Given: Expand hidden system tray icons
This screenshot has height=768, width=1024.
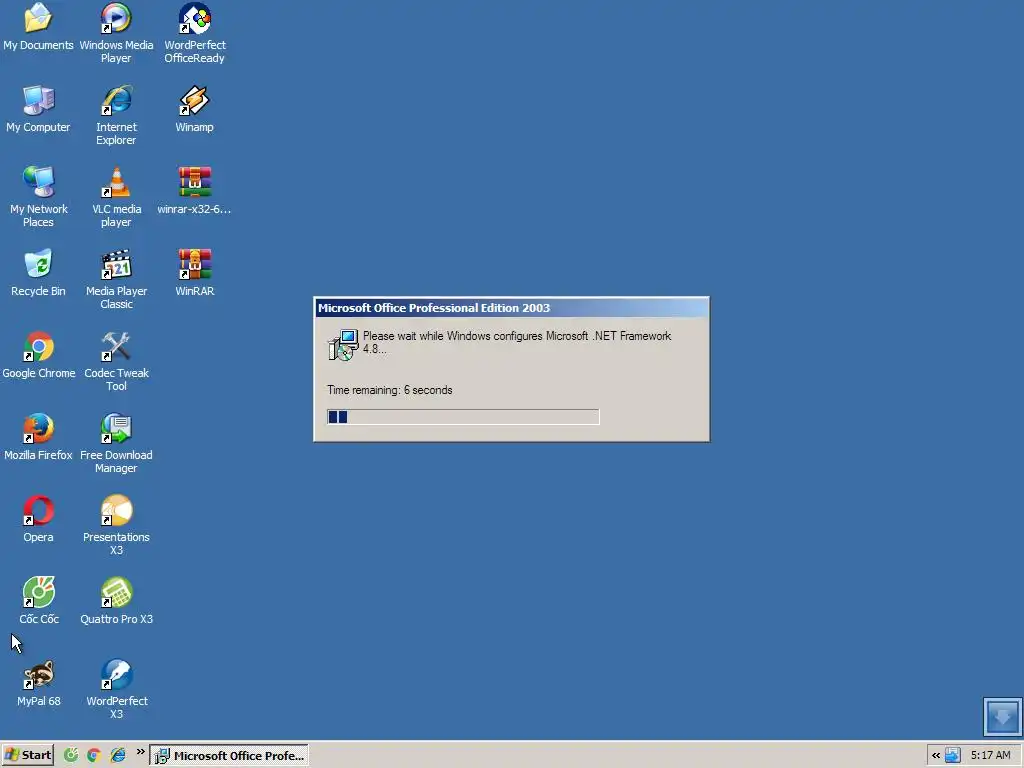Looking at the screenshot, I should click(x=936, y=755).
